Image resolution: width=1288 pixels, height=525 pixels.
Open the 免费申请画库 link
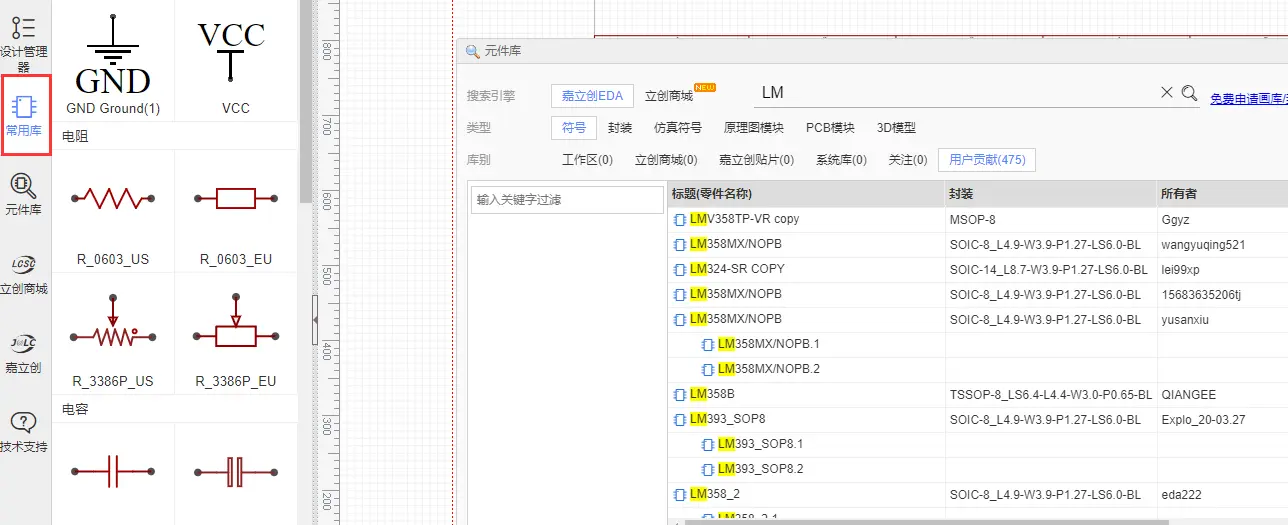[1248, 98]
